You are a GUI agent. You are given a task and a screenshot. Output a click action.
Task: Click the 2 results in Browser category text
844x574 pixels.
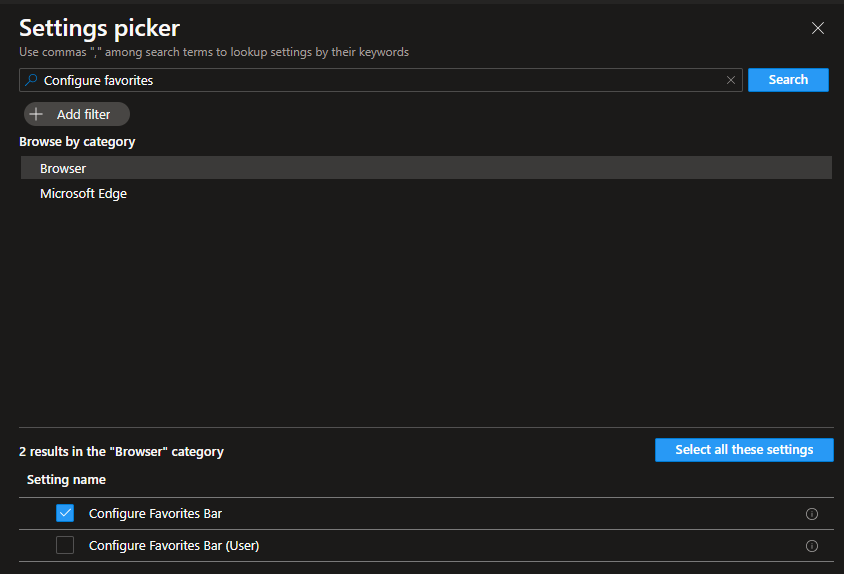click(x=121, y=451)
